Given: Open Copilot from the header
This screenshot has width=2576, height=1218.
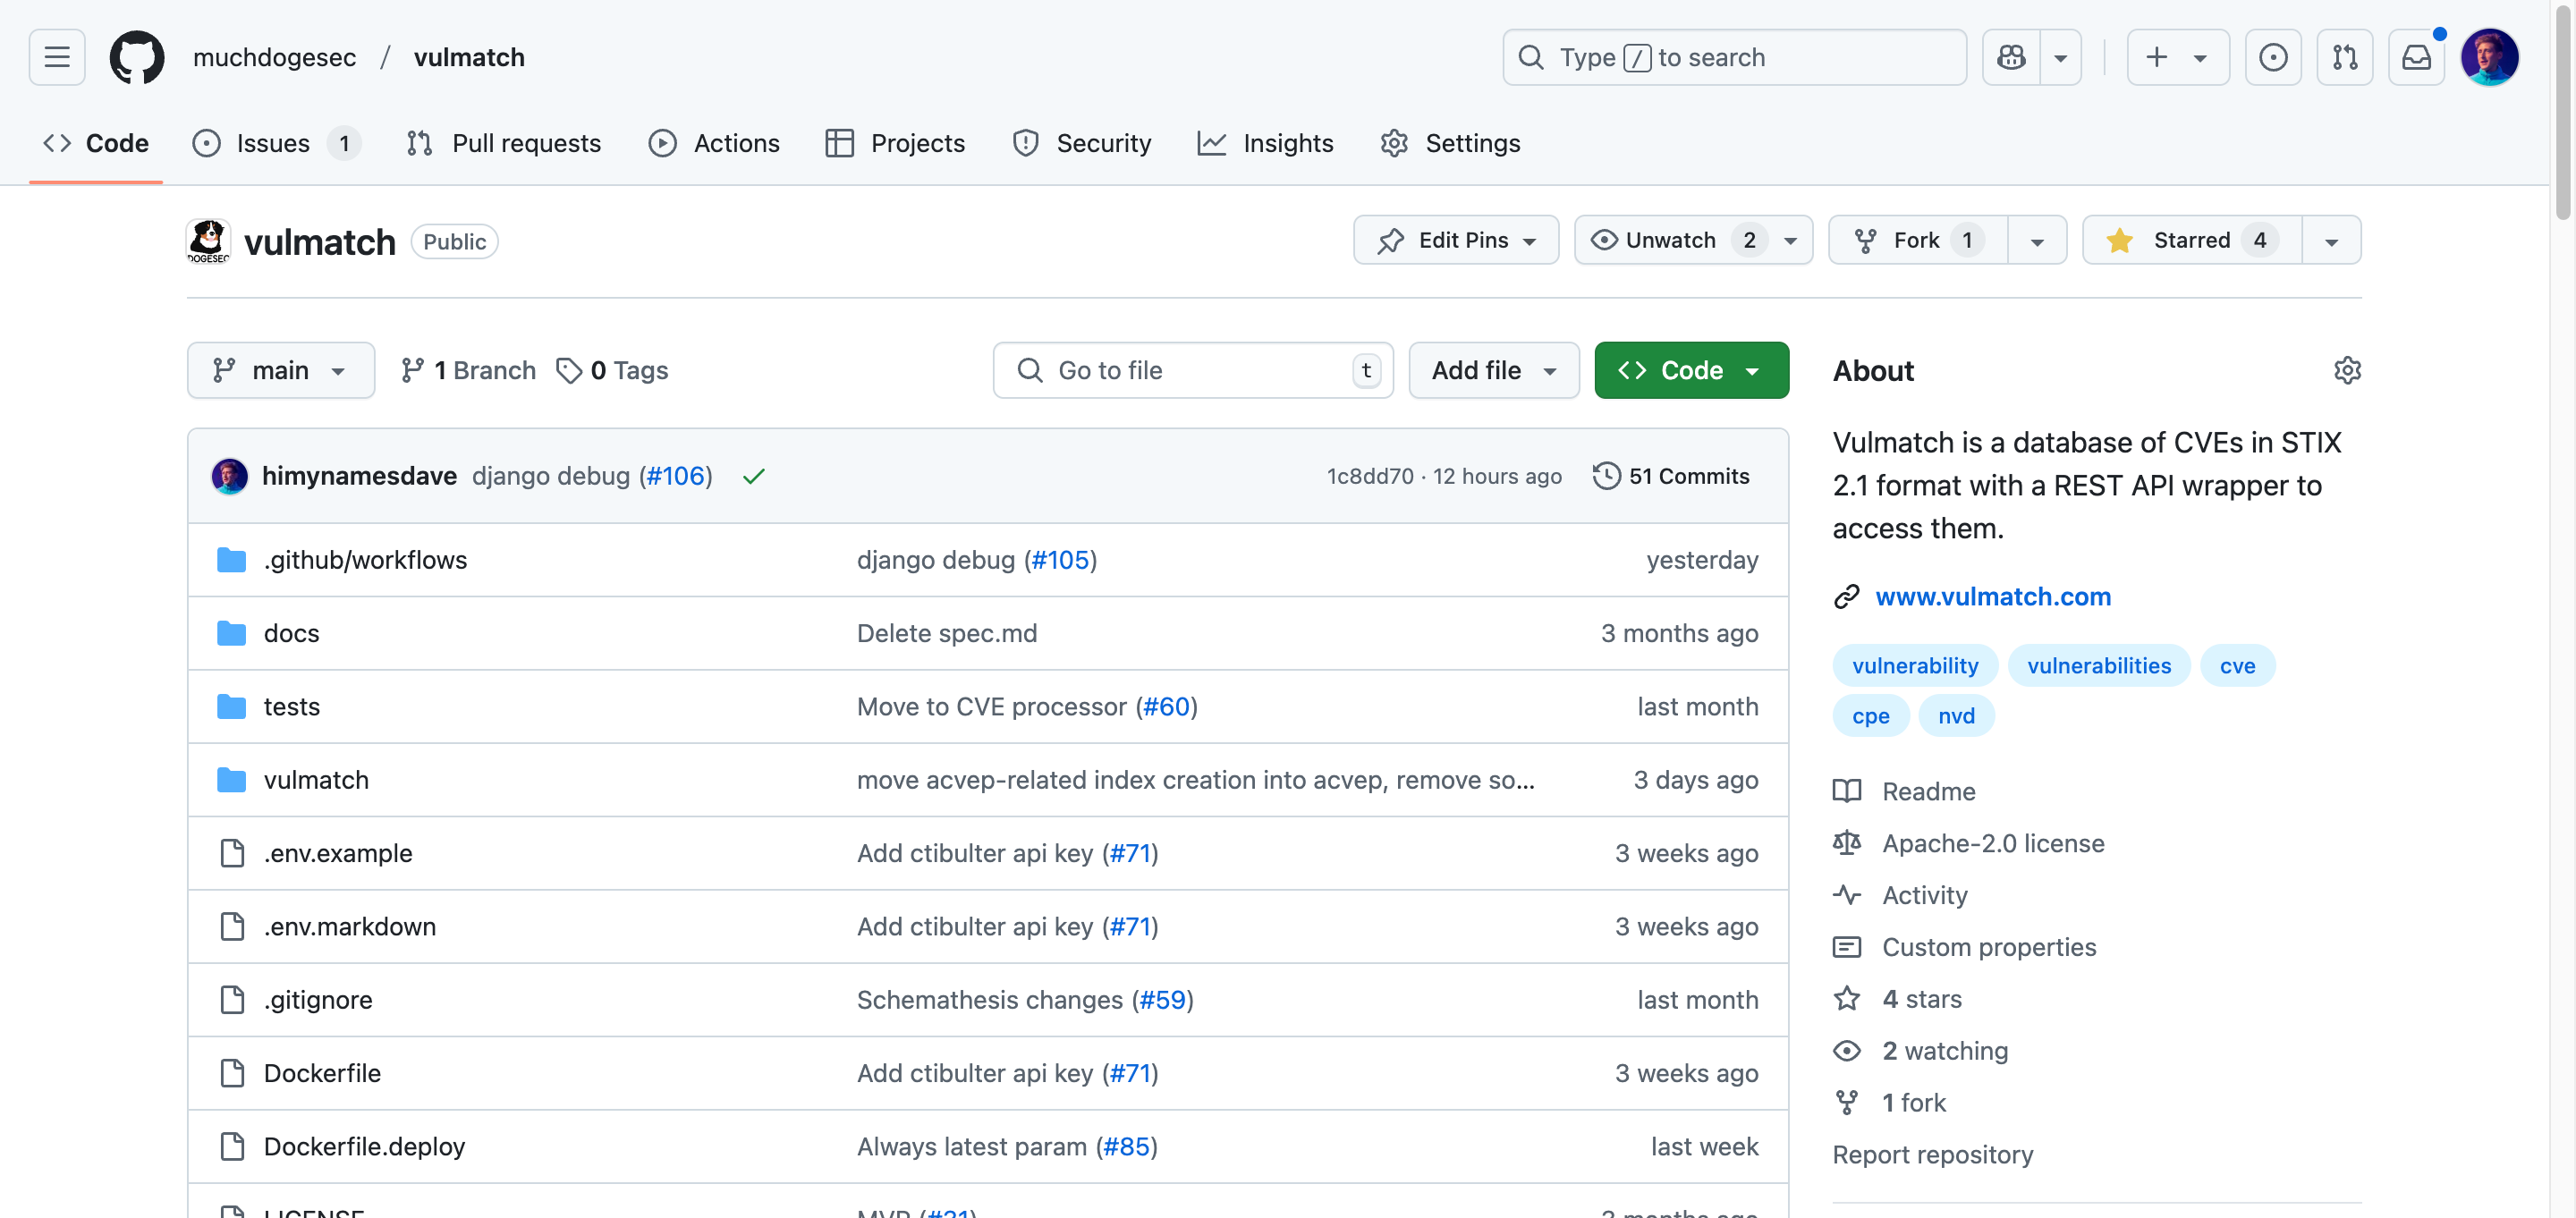Looking at the screenshot, I should [x=2010, y=57].
